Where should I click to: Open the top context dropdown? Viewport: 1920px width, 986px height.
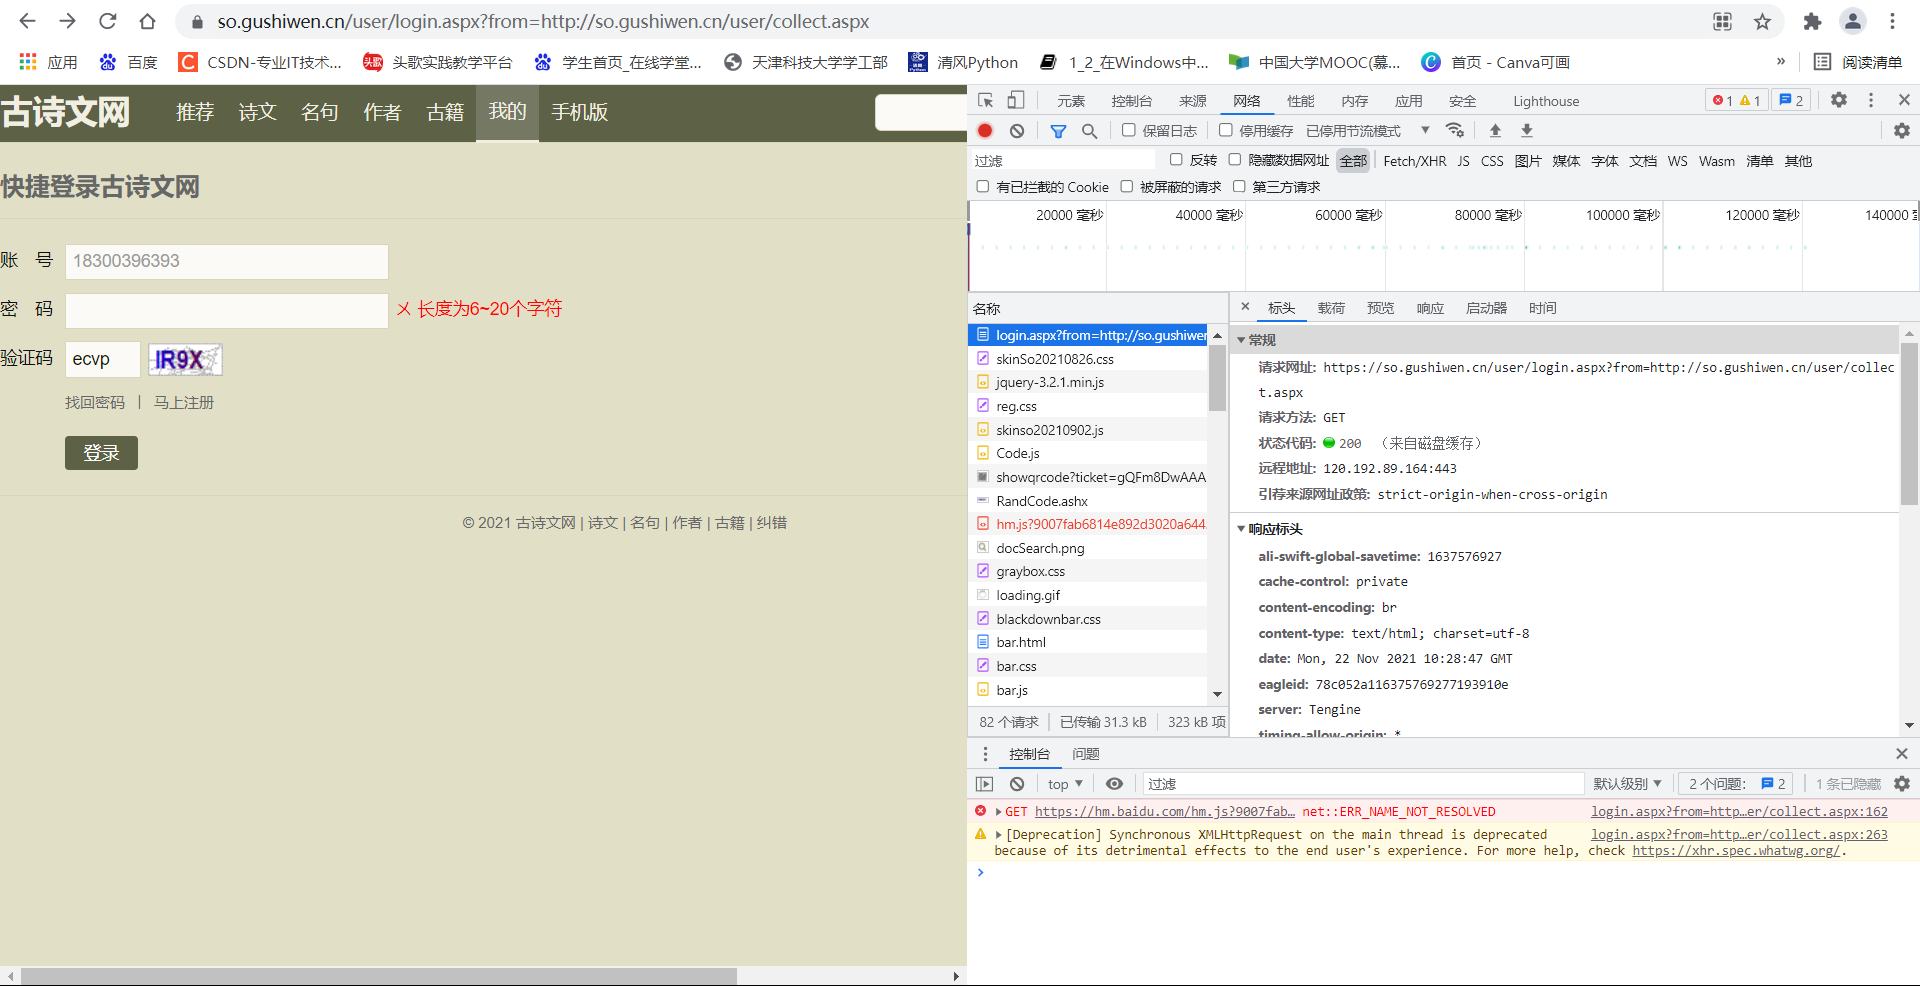pyautogui.click(x=1065, y=784)
